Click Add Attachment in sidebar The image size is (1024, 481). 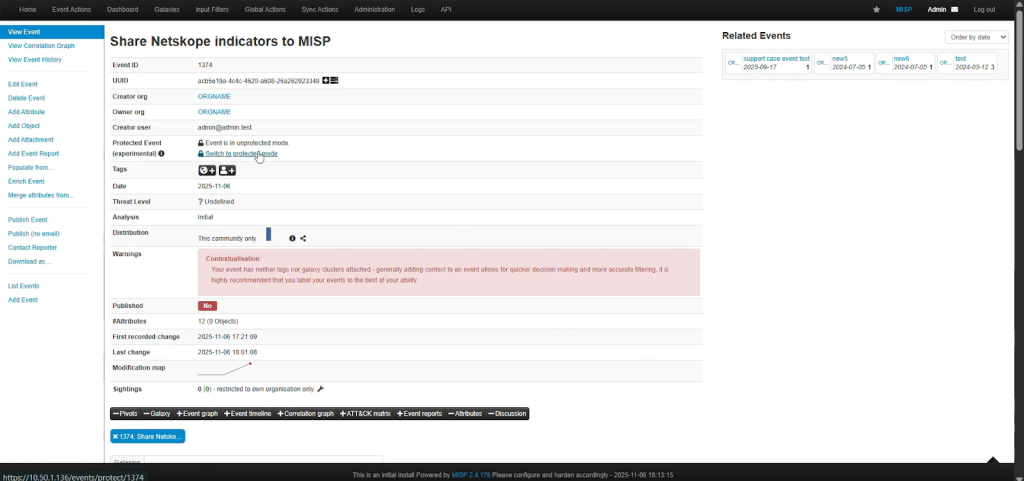[x=31, y=140]
